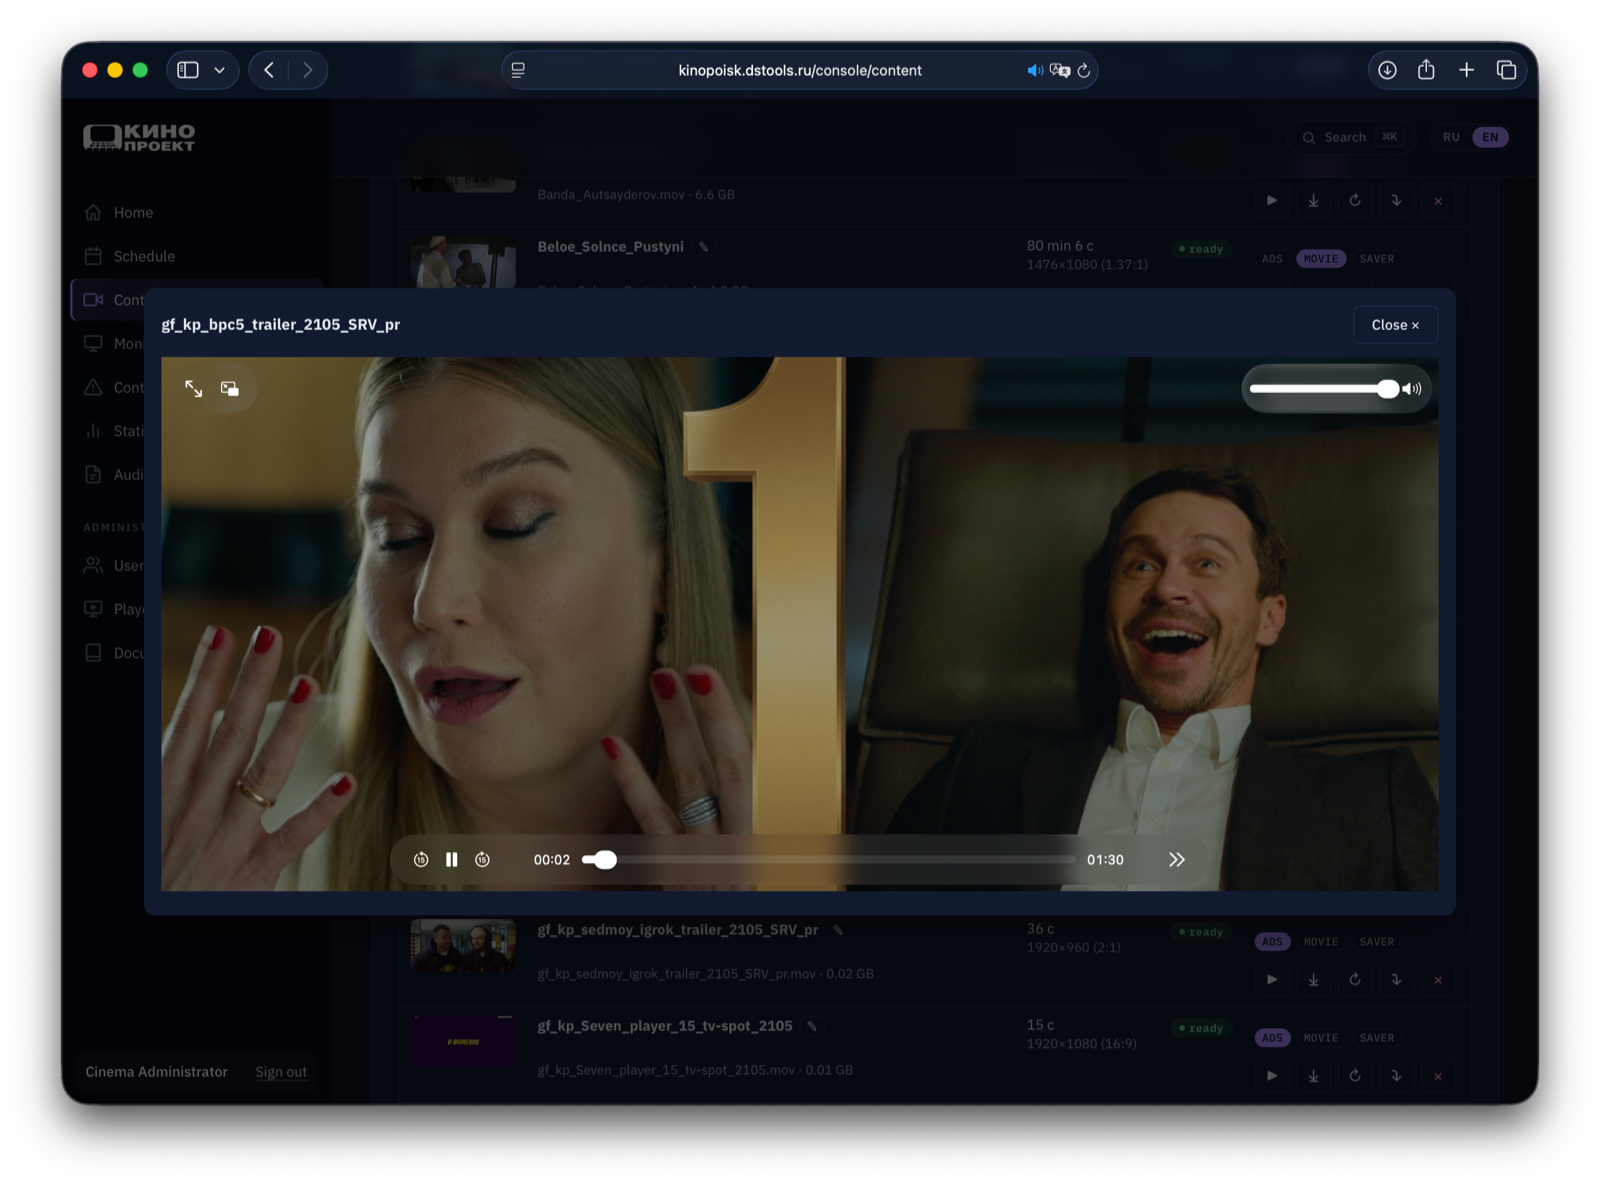The width and height of the screenshot is (1600, 1186).
Task: Play the Banda_Autsayderov.mov preview
Action: [1272, 201]
